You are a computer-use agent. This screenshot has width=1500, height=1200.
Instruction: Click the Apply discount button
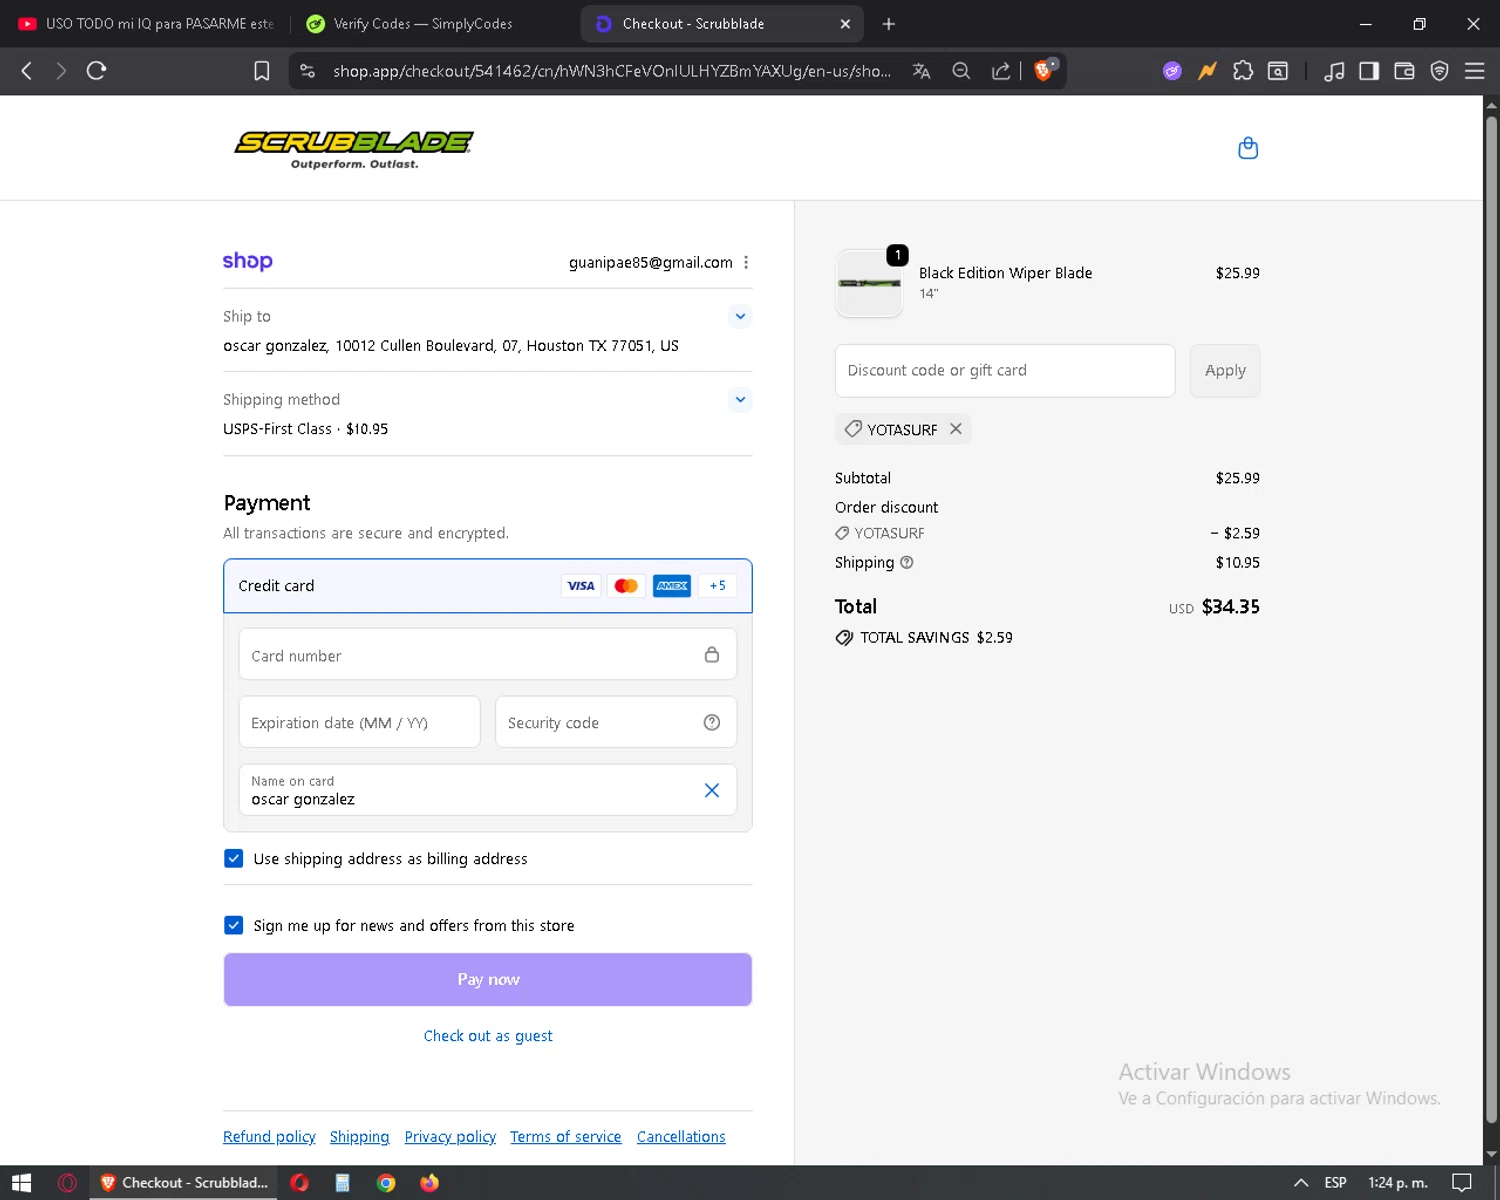click(1225, 370)
